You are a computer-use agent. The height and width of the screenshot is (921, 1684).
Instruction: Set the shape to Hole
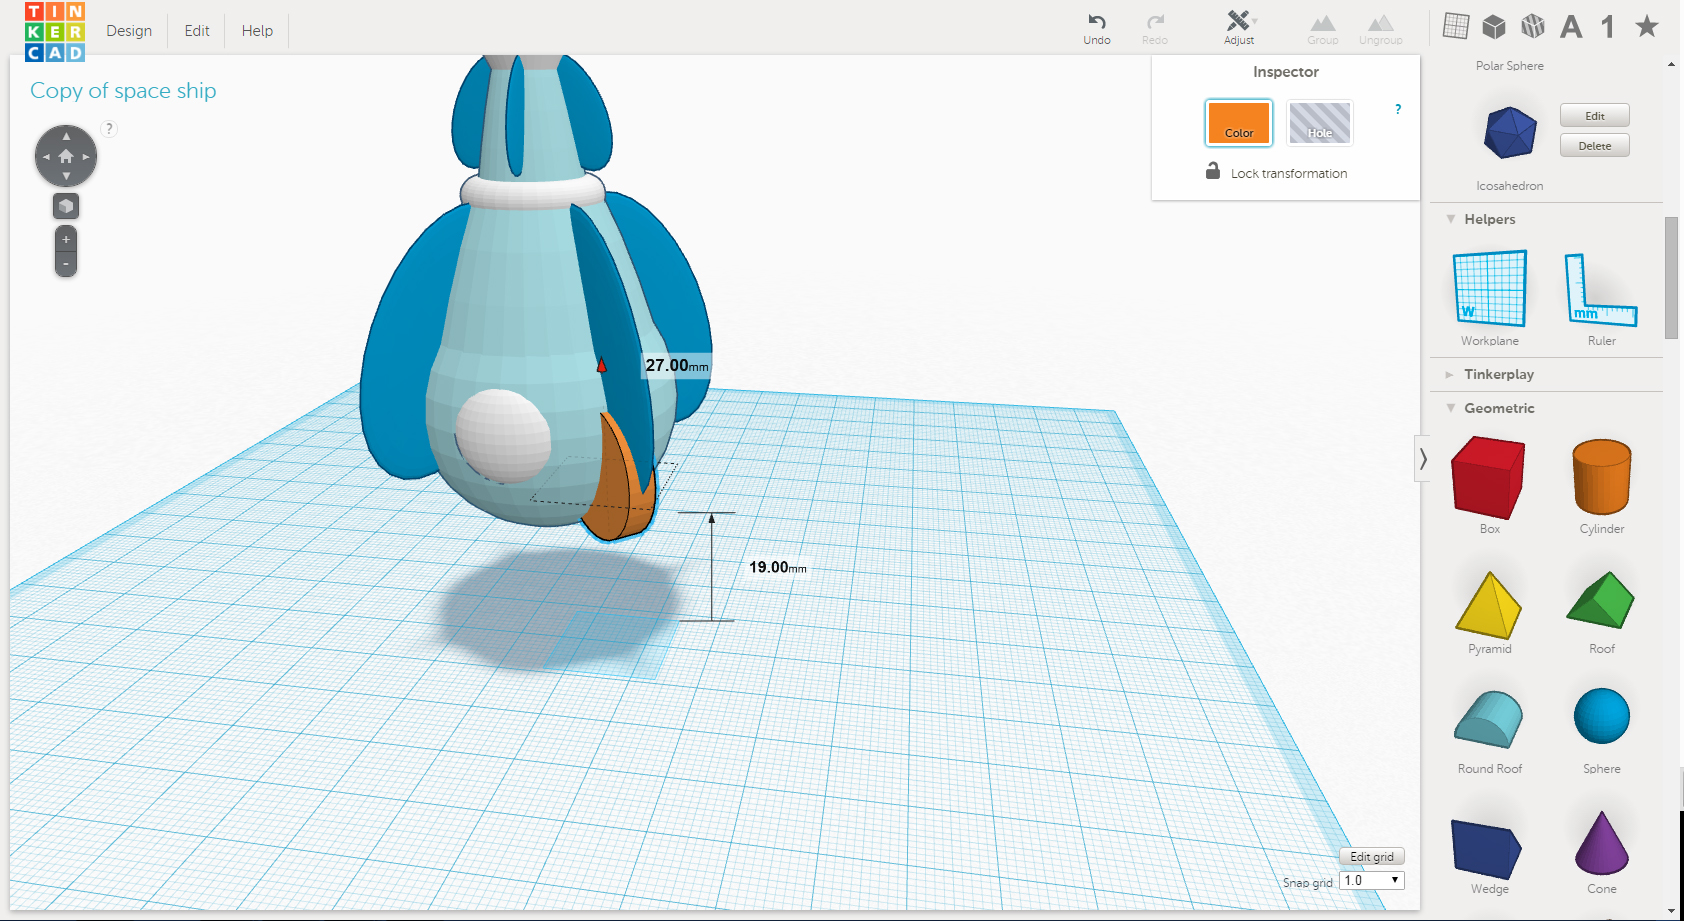click(x=1320, y=123)
